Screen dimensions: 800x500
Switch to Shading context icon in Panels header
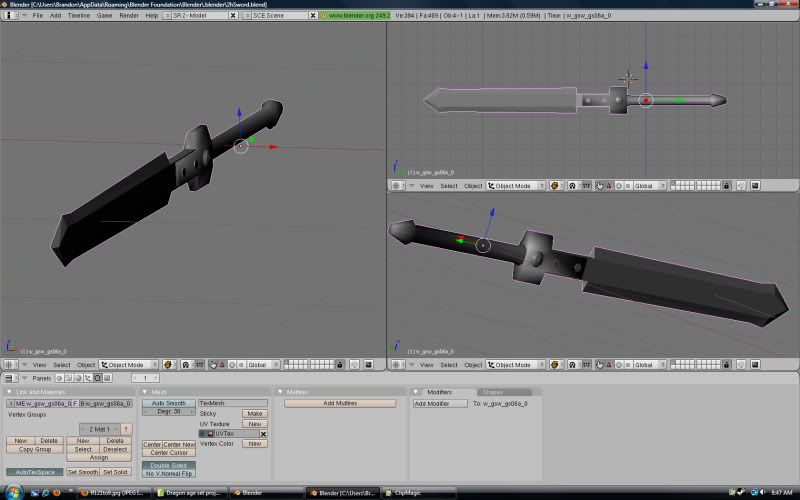(x=78, y=378)
